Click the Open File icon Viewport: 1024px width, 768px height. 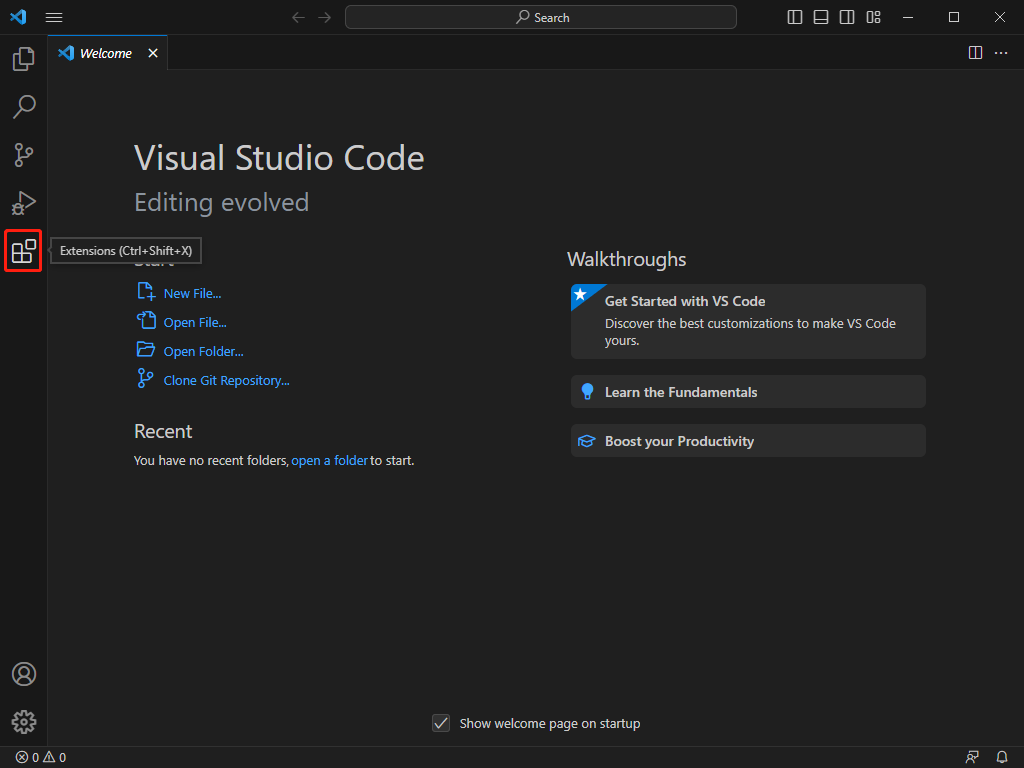146,321
